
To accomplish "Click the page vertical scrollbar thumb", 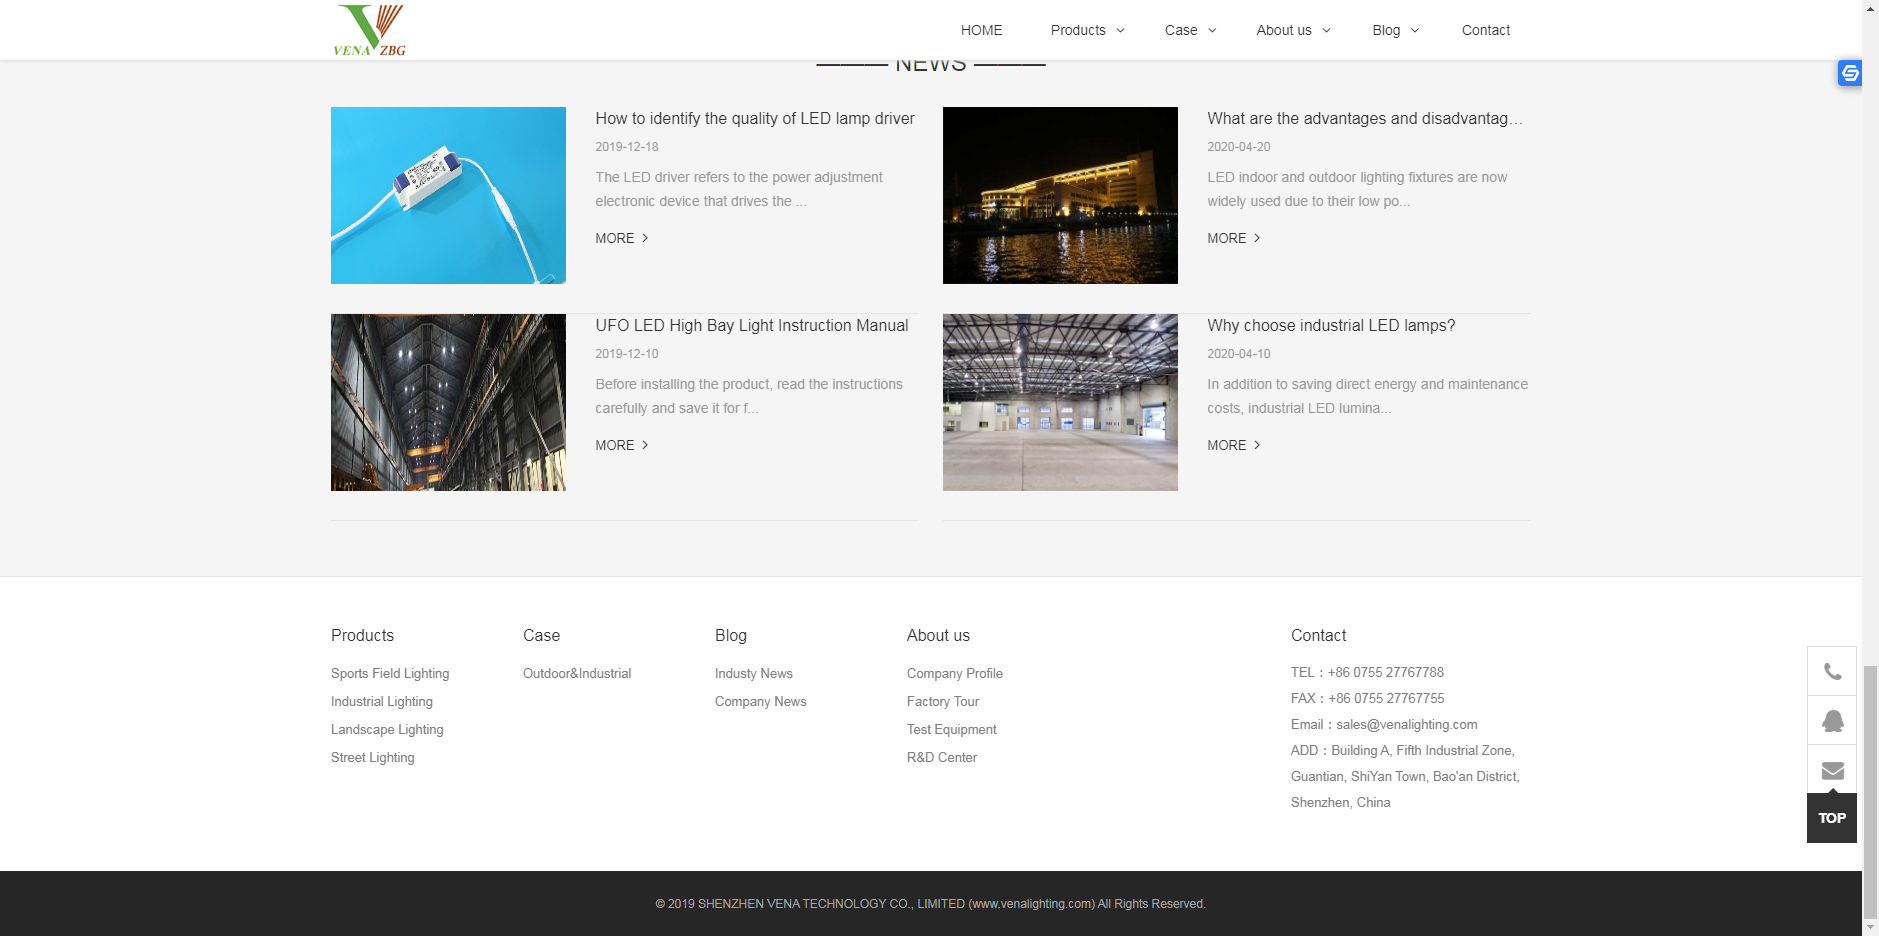I will click(x=1870, y=790).
